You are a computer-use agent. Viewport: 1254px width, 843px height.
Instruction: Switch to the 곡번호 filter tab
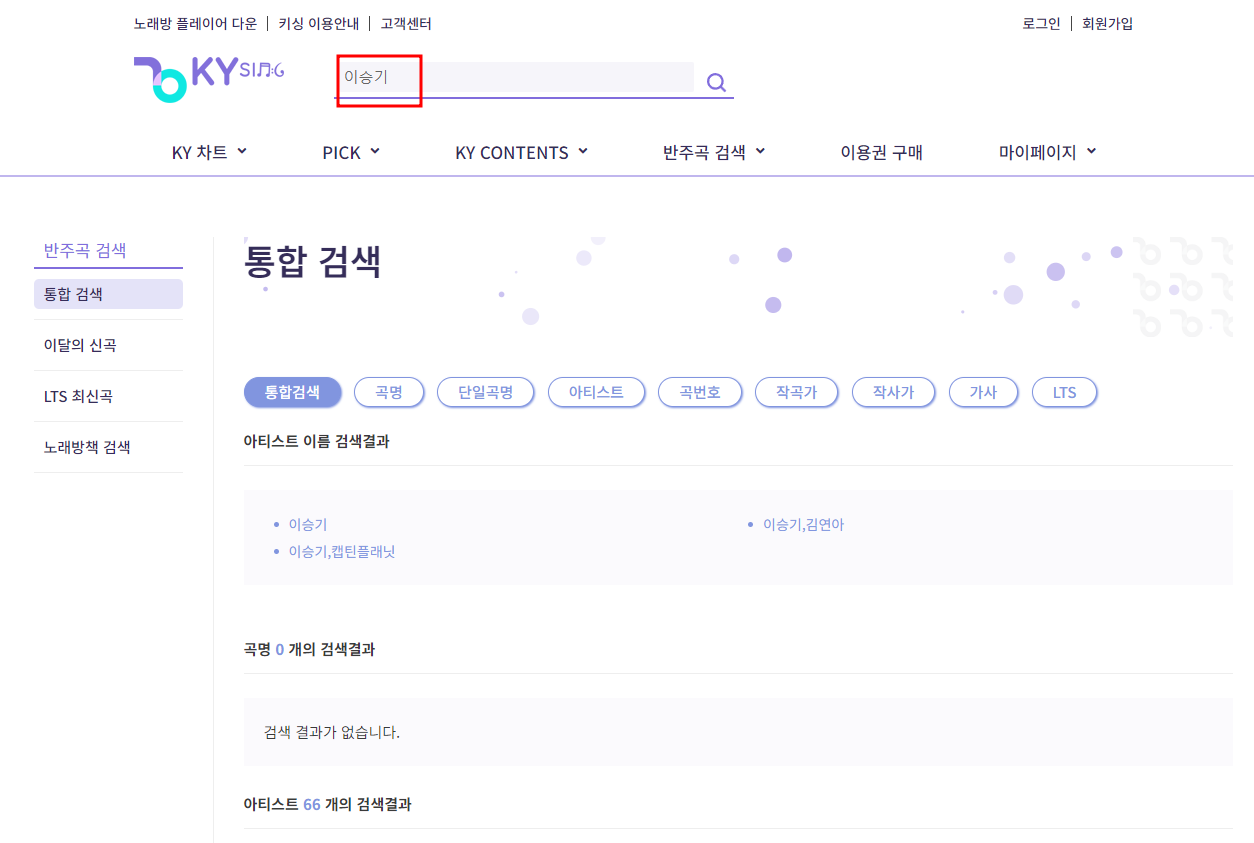(x=700, y=392)
